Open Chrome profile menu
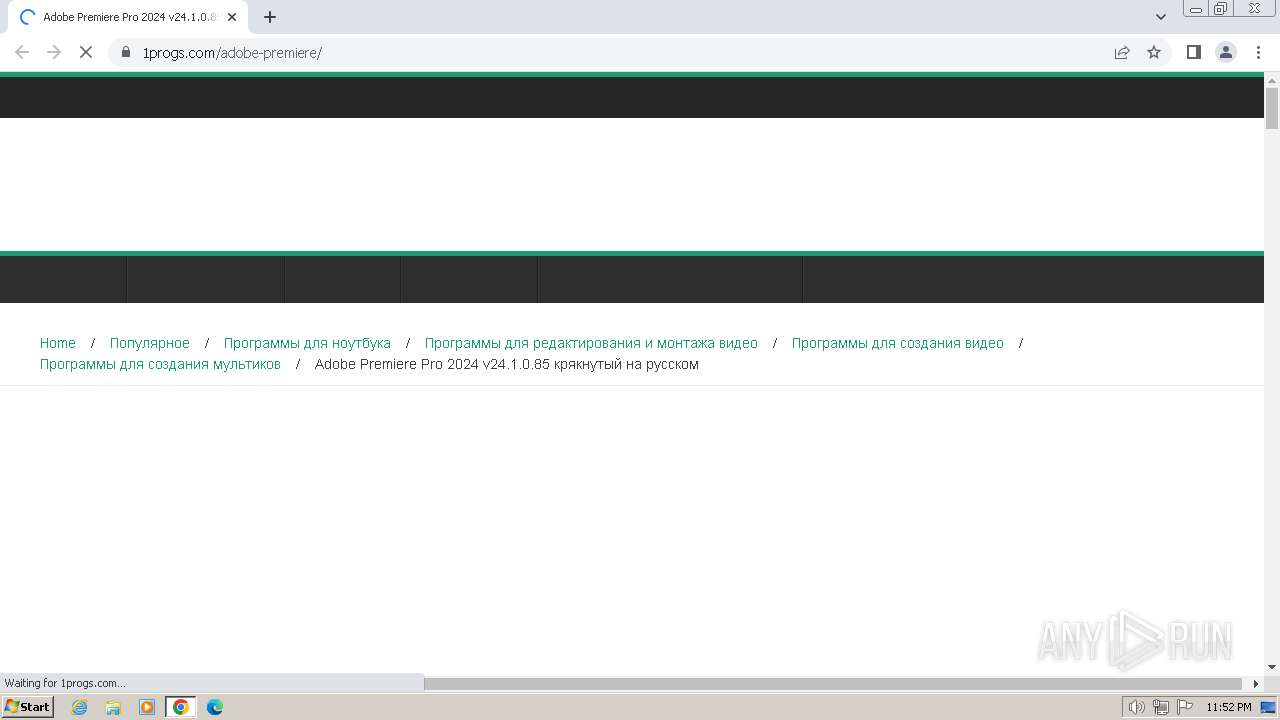Screen dimensions: 1280x720 coord(1225,52)
